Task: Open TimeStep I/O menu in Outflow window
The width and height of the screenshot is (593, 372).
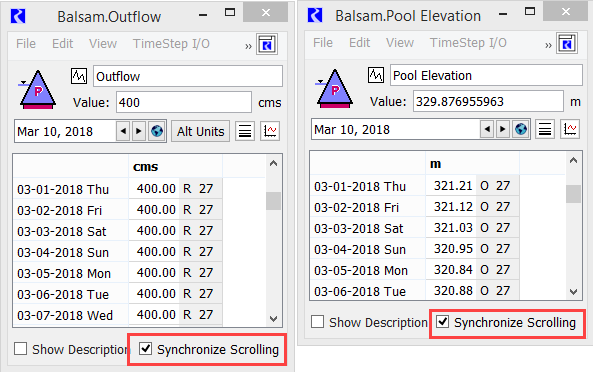Action: click(x=171, y=44)
